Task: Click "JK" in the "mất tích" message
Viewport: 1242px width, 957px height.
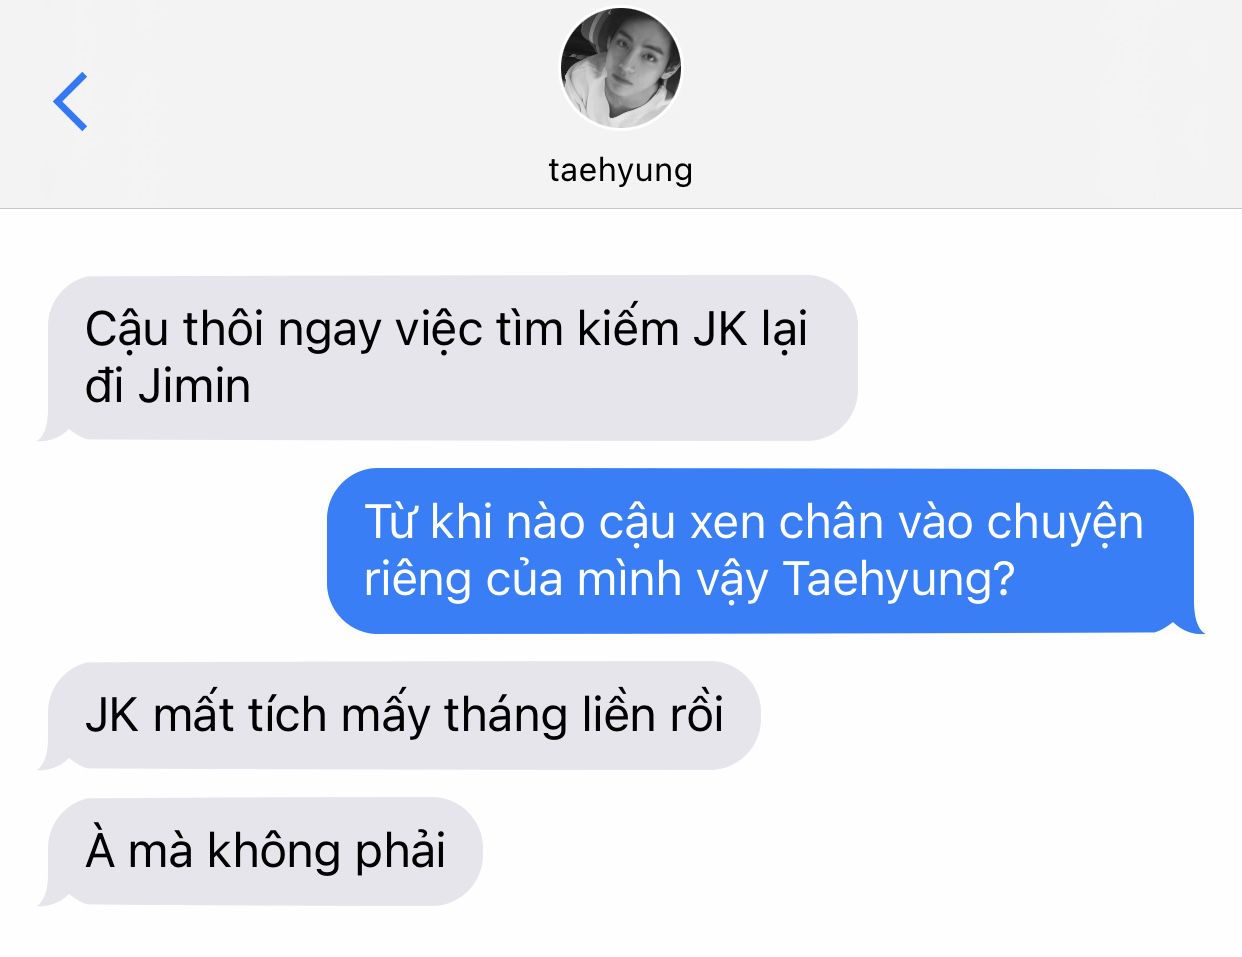Action: [112, 716]
